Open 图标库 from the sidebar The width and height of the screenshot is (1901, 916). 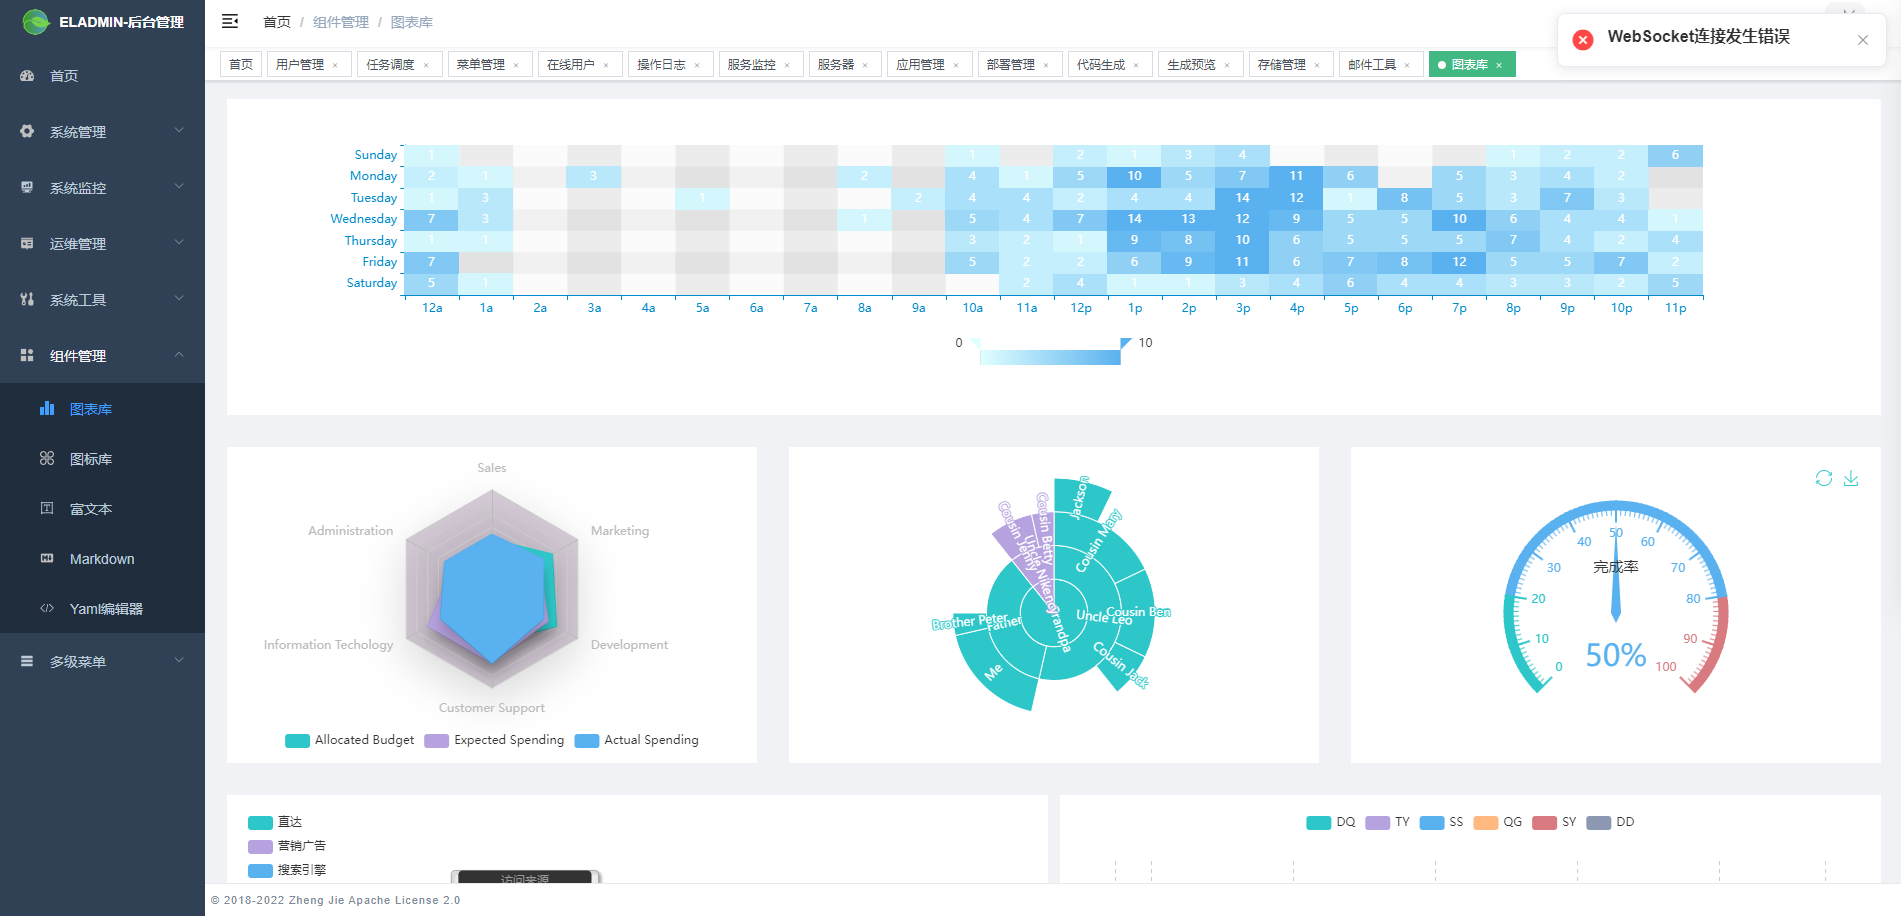click(88, 458)
